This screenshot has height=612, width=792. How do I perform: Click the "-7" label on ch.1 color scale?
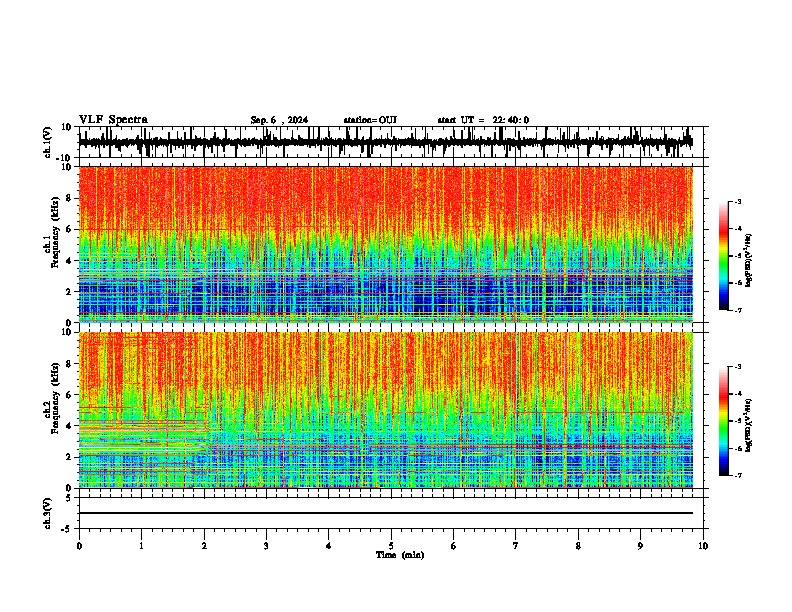click(x=738, y=310)
